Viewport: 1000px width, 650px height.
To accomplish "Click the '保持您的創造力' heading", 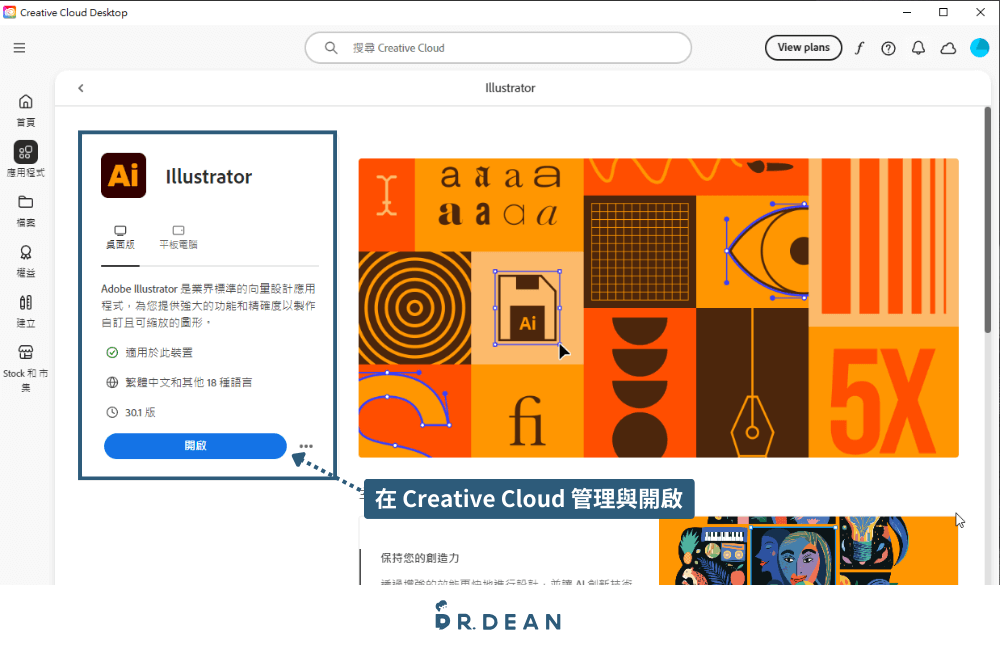I will [x=420, y=558].
